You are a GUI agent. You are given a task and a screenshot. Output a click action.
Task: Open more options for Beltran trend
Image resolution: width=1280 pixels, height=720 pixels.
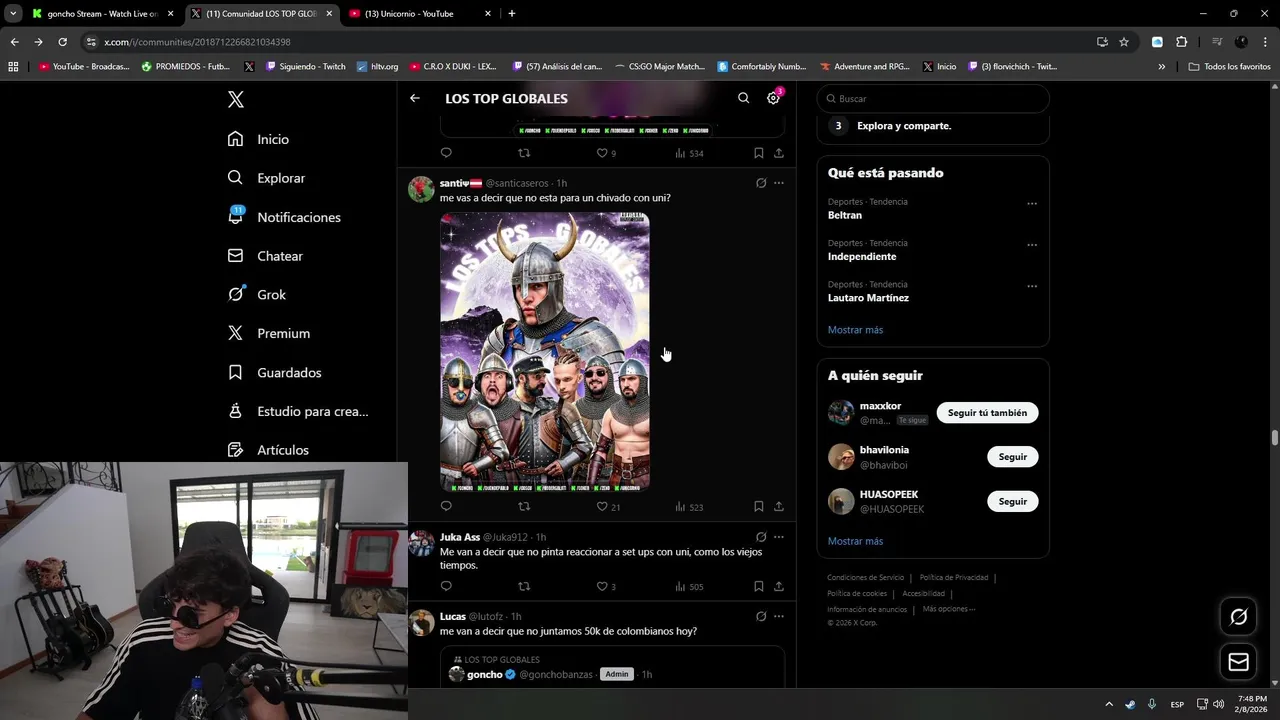click(1031, 204)
